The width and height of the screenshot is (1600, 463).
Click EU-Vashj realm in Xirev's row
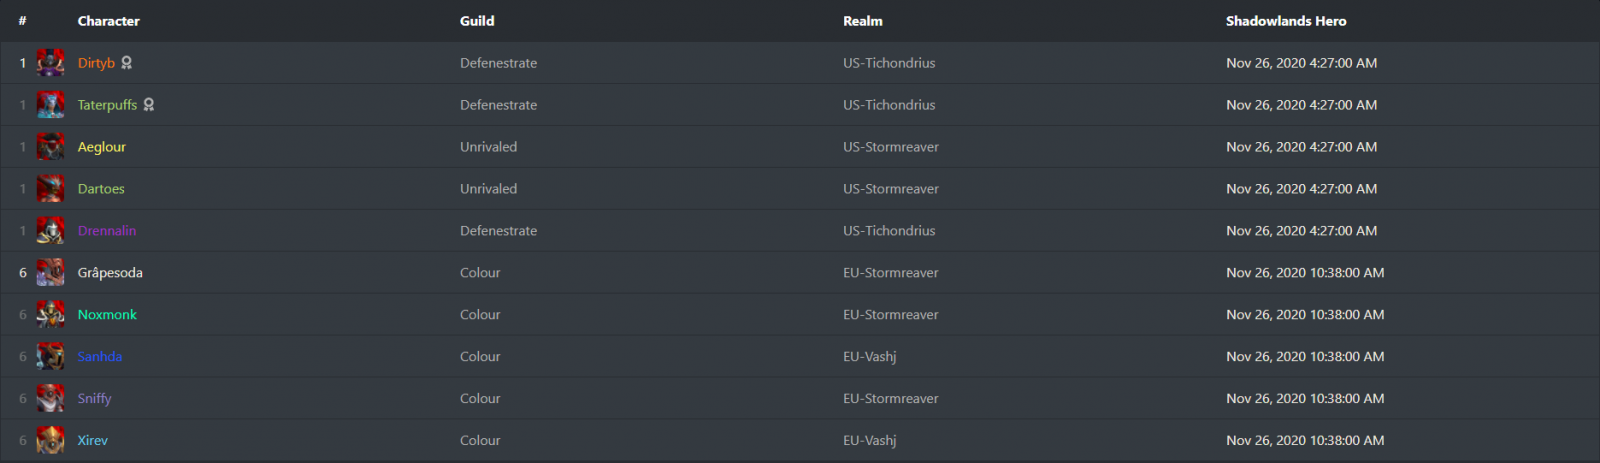869,441
